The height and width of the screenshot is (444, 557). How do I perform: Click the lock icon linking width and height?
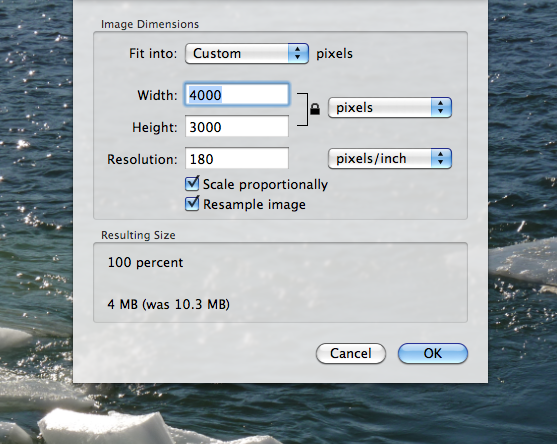pos(315,109)
